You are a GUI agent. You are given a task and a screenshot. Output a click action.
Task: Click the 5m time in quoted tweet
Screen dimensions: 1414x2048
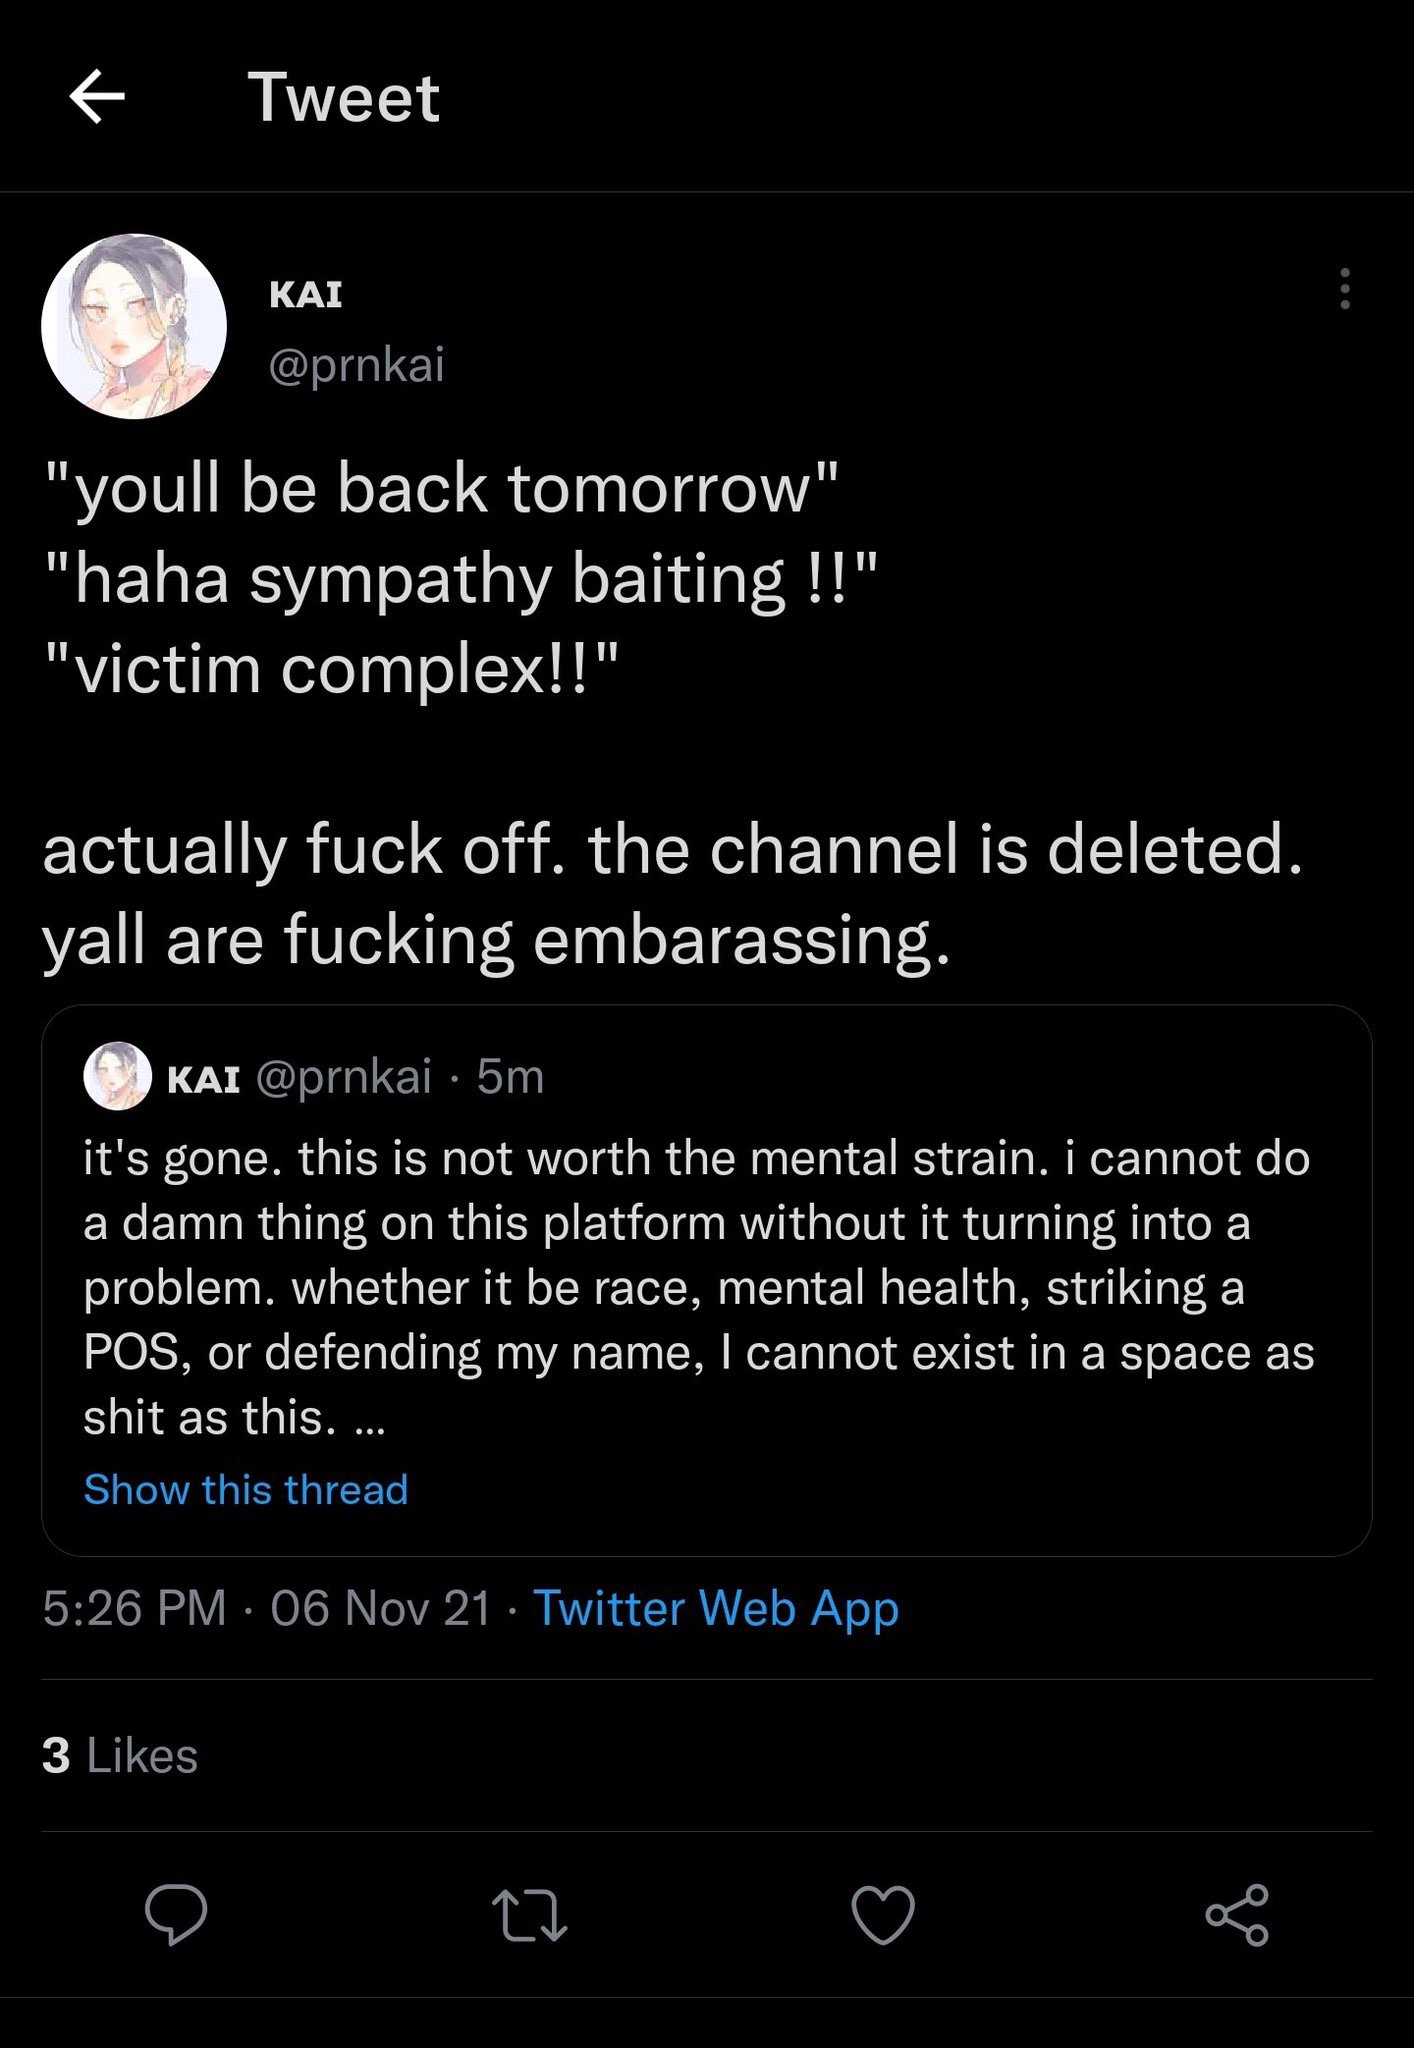click(510, 1077)
